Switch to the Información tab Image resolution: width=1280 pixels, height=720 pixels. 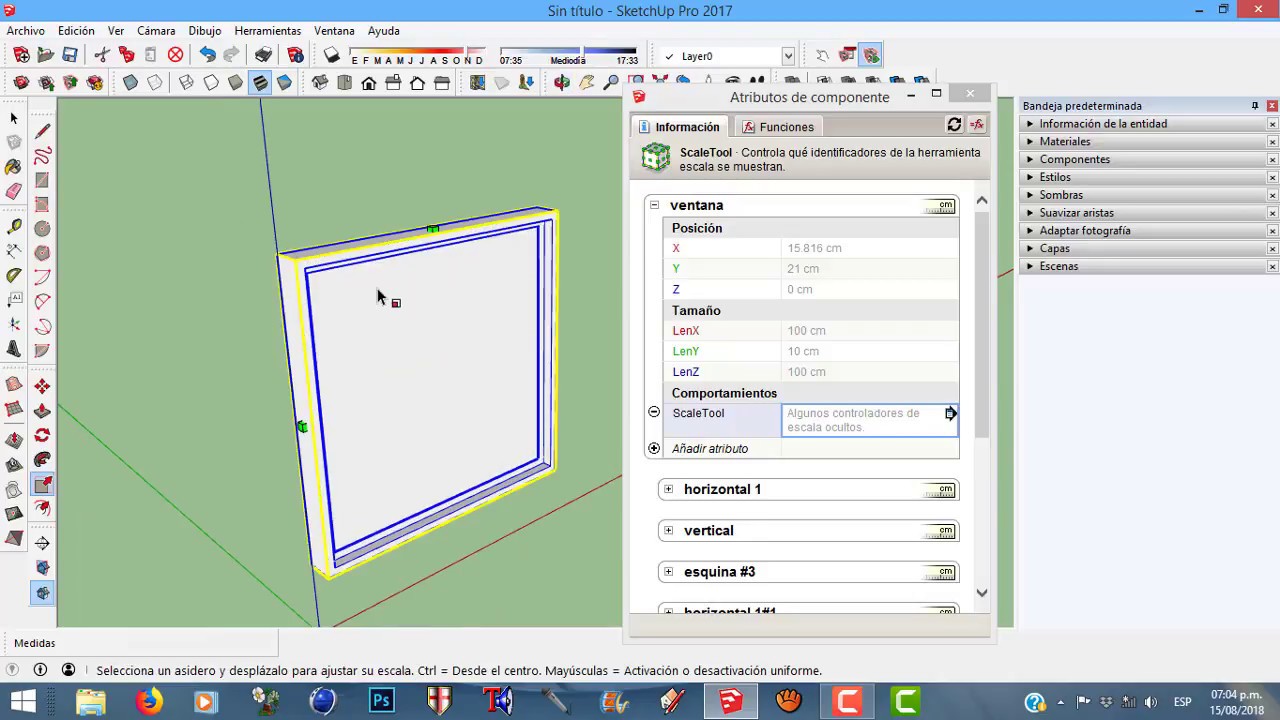[x=679, y=127]
